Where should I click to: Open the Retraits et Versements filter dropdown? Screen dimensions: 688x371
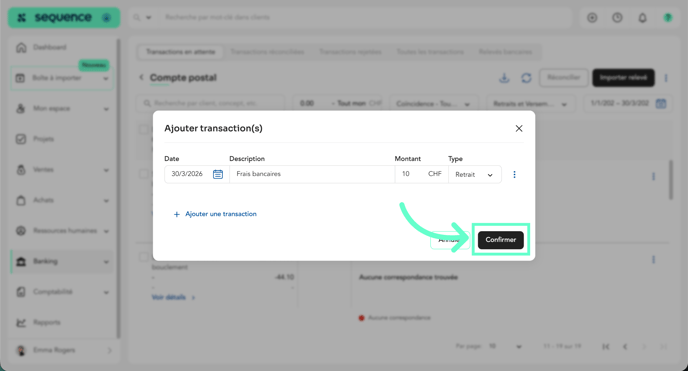[530, 104]
